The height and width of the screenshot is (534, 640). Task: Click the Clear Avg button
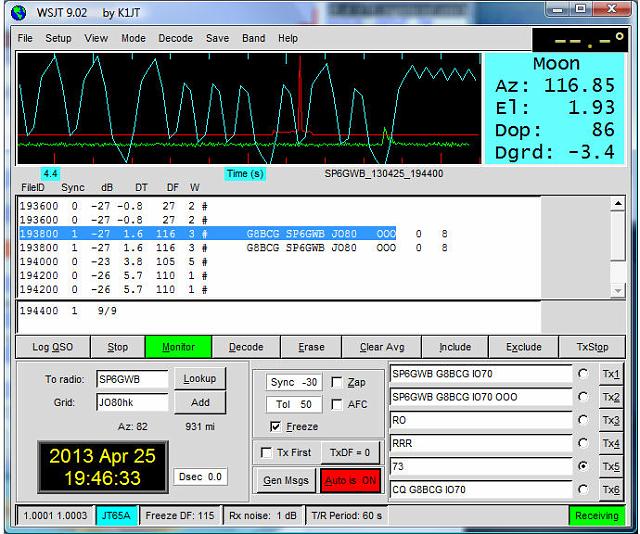point(382,347)
